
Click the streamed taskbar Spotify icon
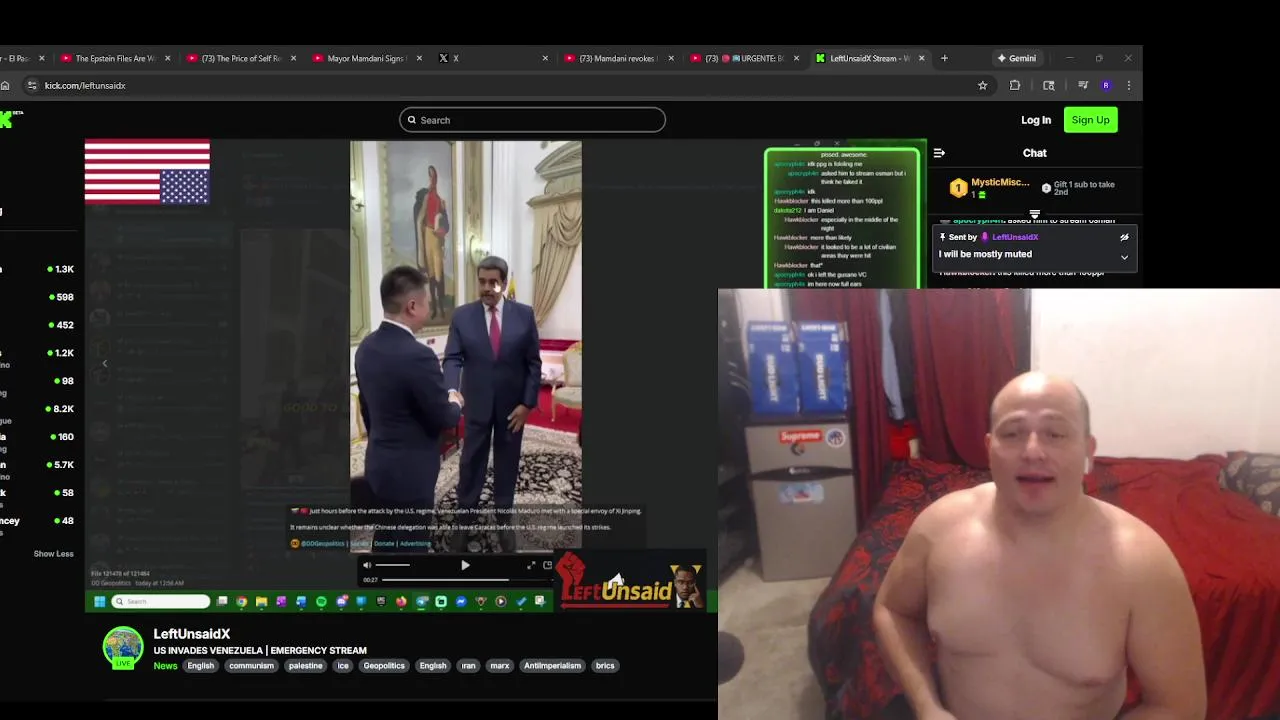click(321, 601)
